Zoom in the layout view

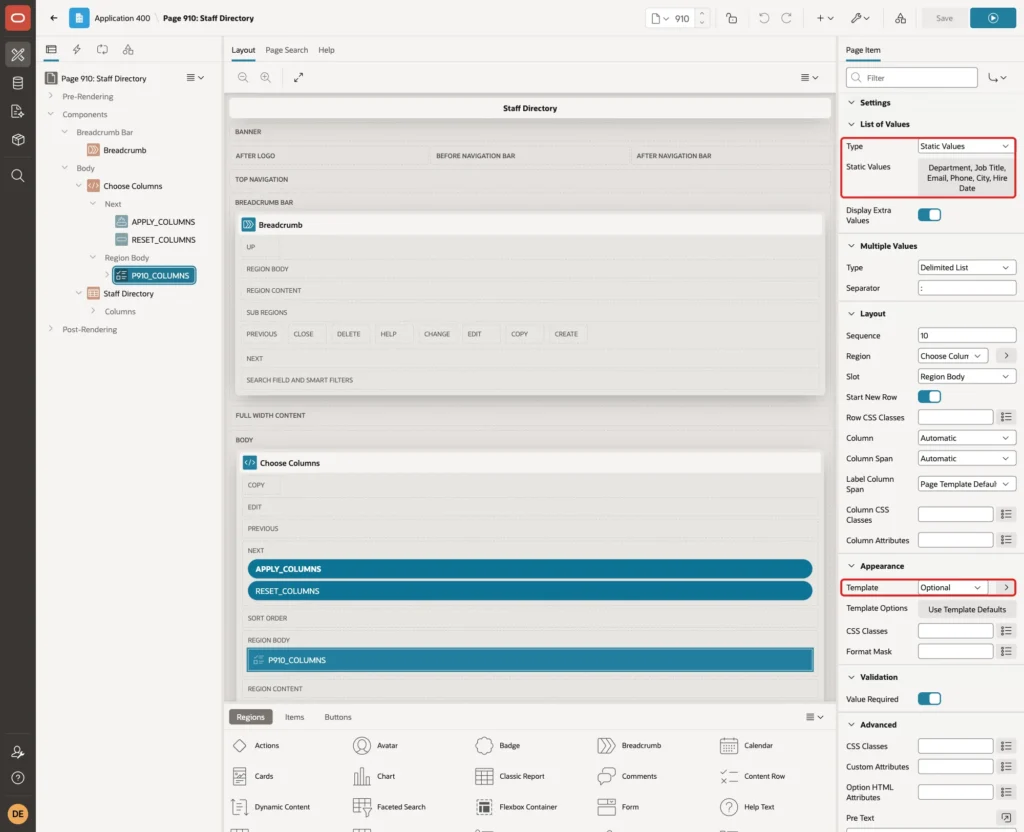click(x=266, y=78)
